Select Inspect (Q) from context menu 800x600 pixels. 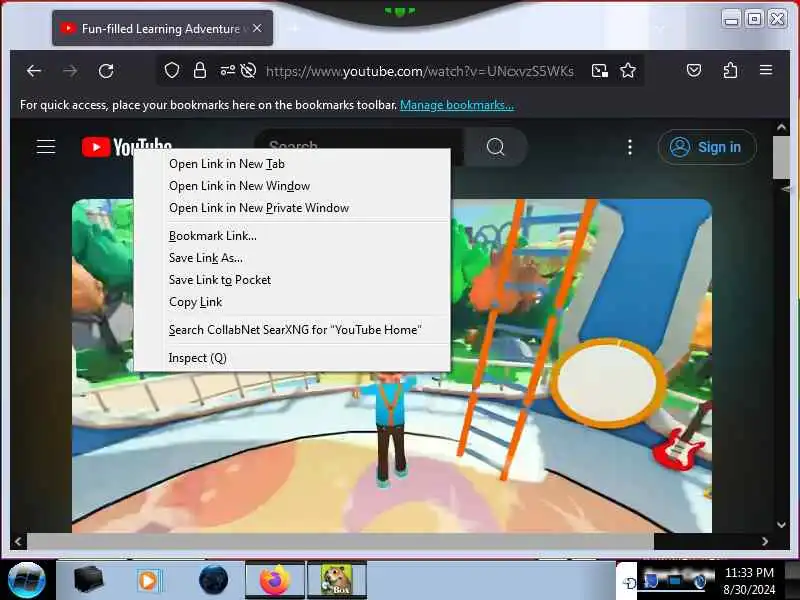[x=292, y=358]
